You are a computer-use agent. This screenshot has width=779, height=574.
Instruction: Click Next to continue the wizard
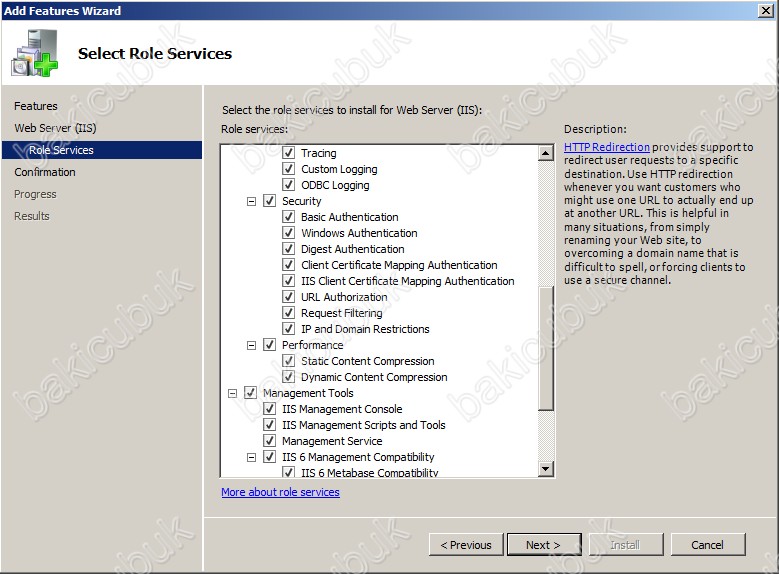tap(544, 545)
